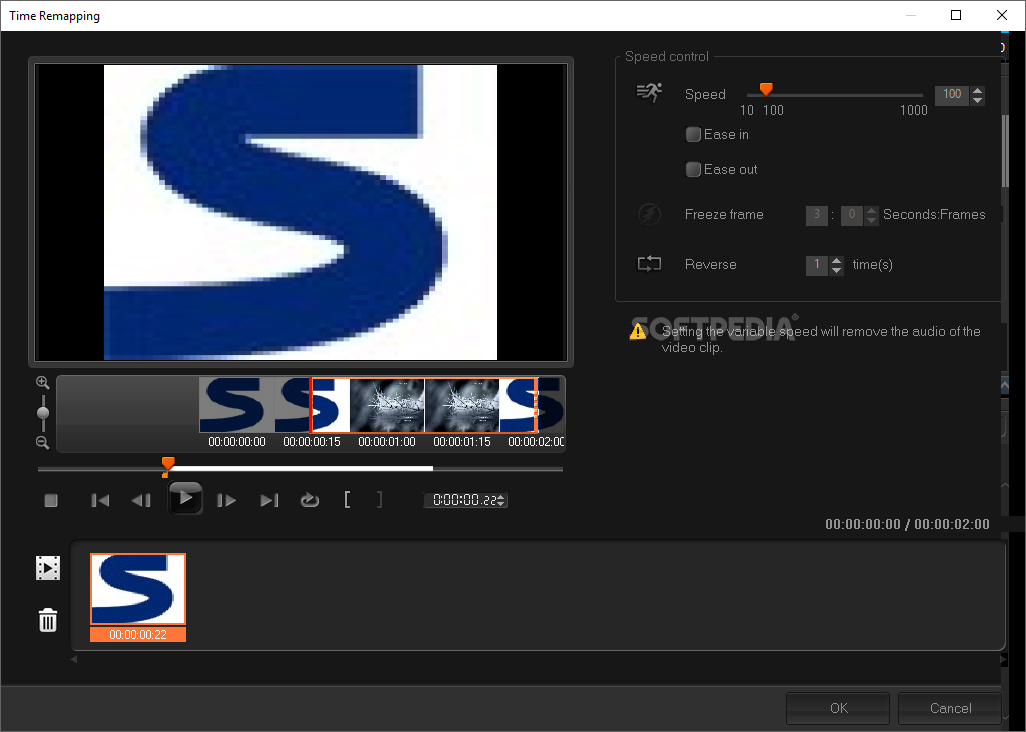Click the Reverse times input field
This screenshot has height=732, width=1026.
click(817, 265)
